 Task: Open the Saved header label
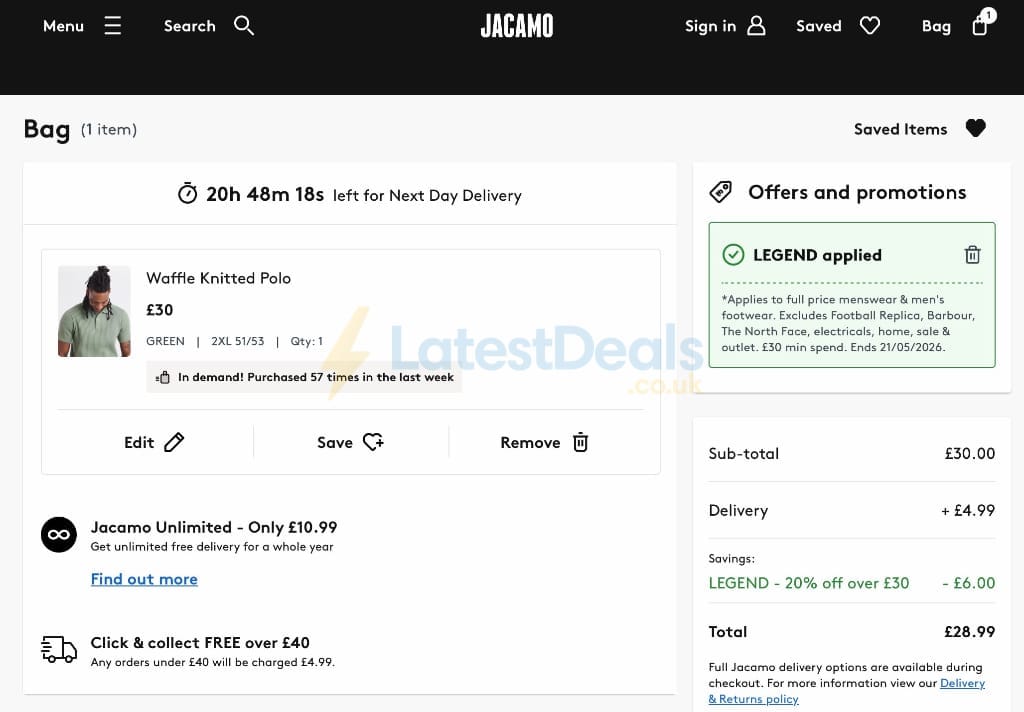(x=818, y=26)
